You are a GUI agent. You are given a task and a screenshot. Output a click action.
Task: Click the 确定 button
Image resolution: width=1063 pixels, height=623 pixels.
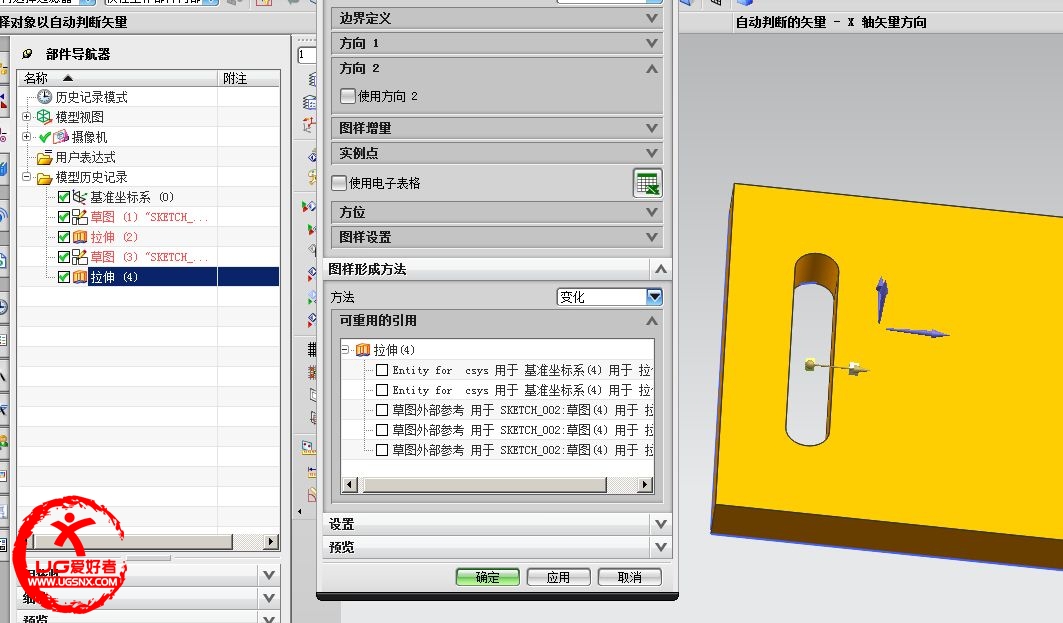point(487,577)
